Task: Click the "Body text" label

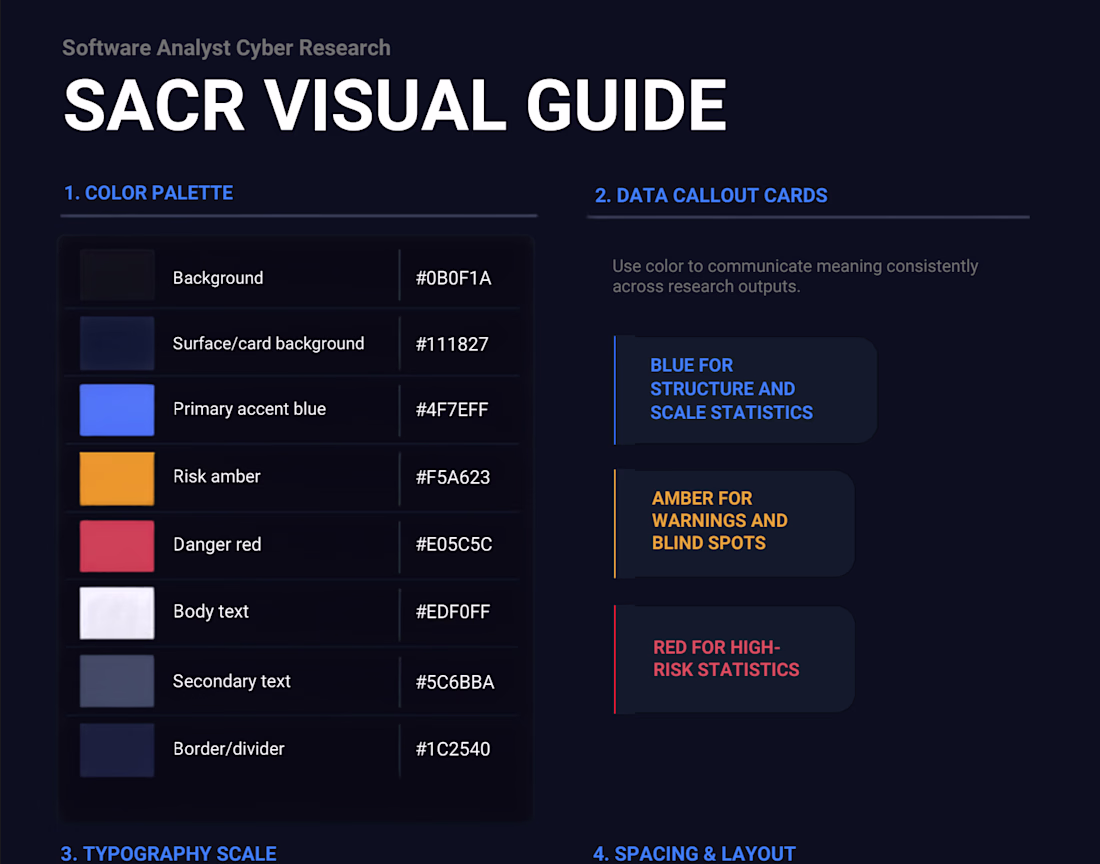Action: (211, 612)
